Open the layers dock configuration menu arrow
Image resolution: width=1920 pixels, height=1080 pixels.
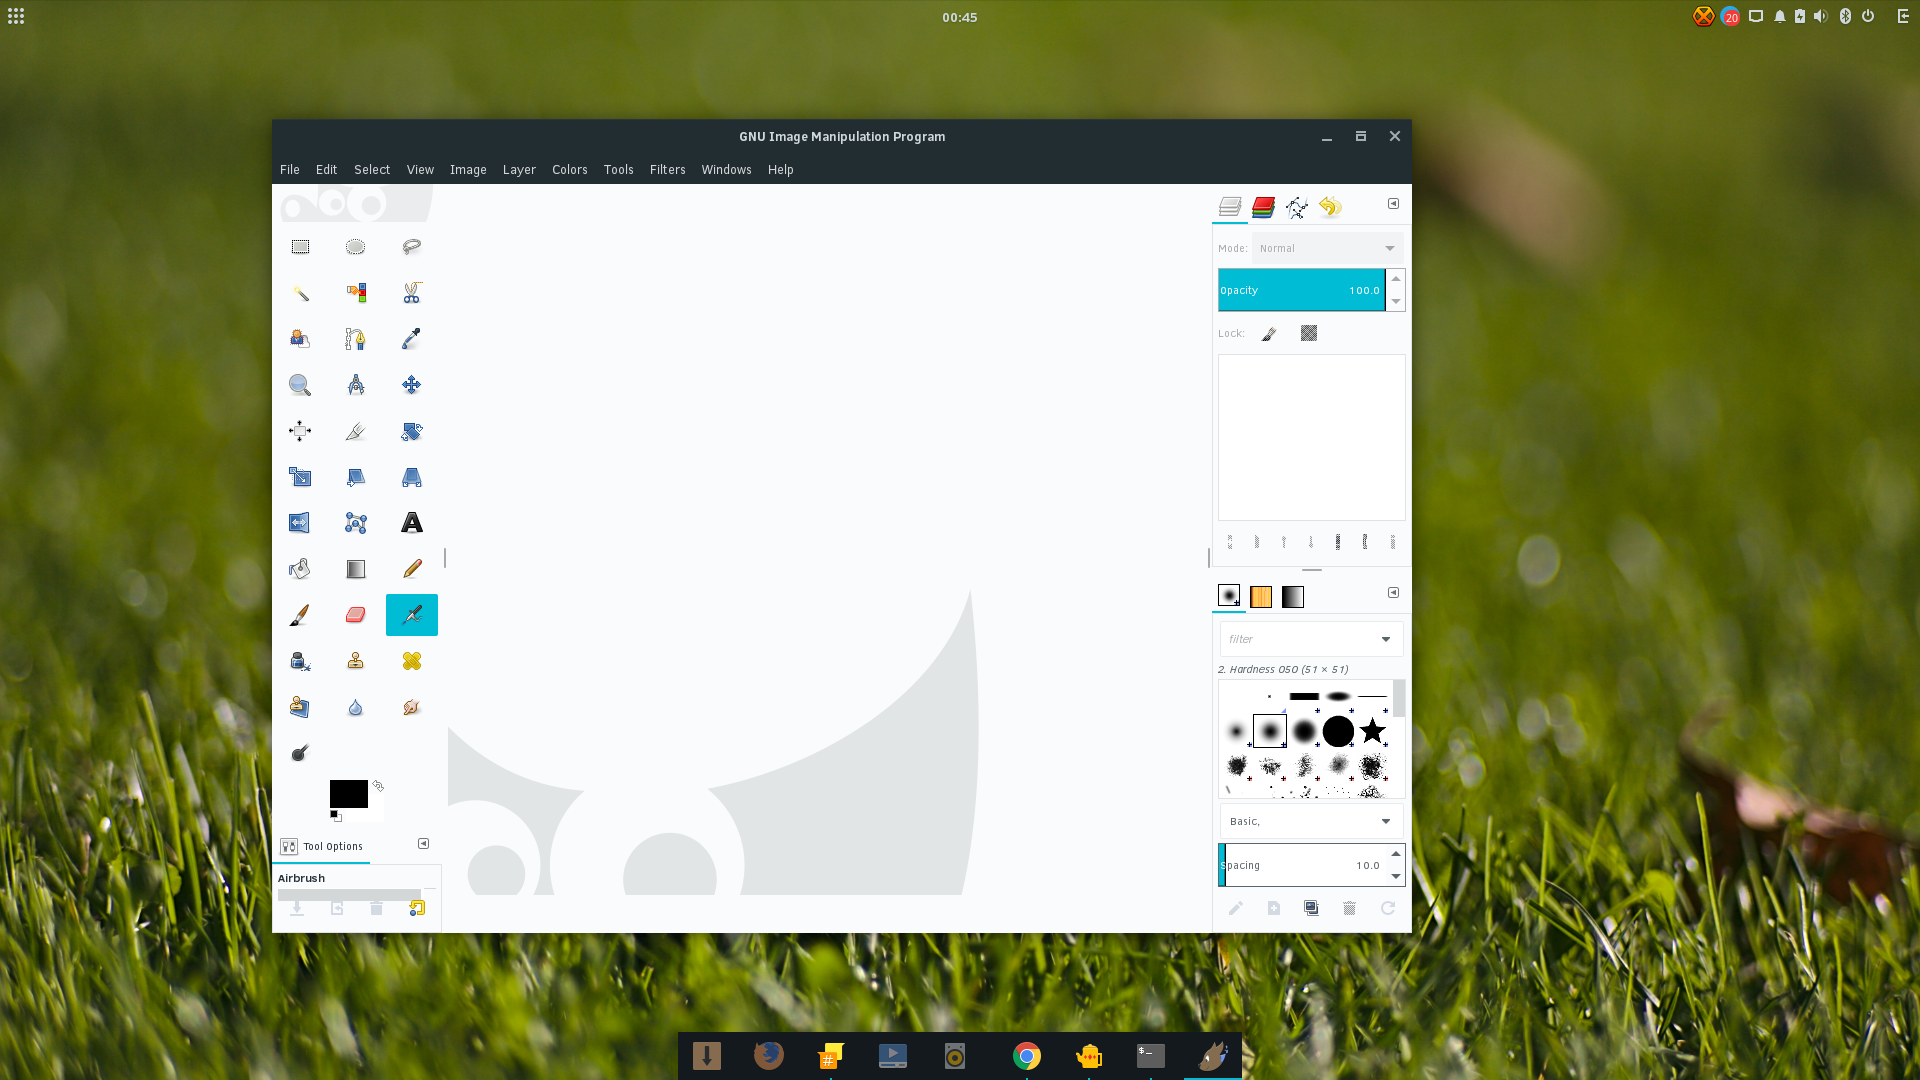(1393, 204)
